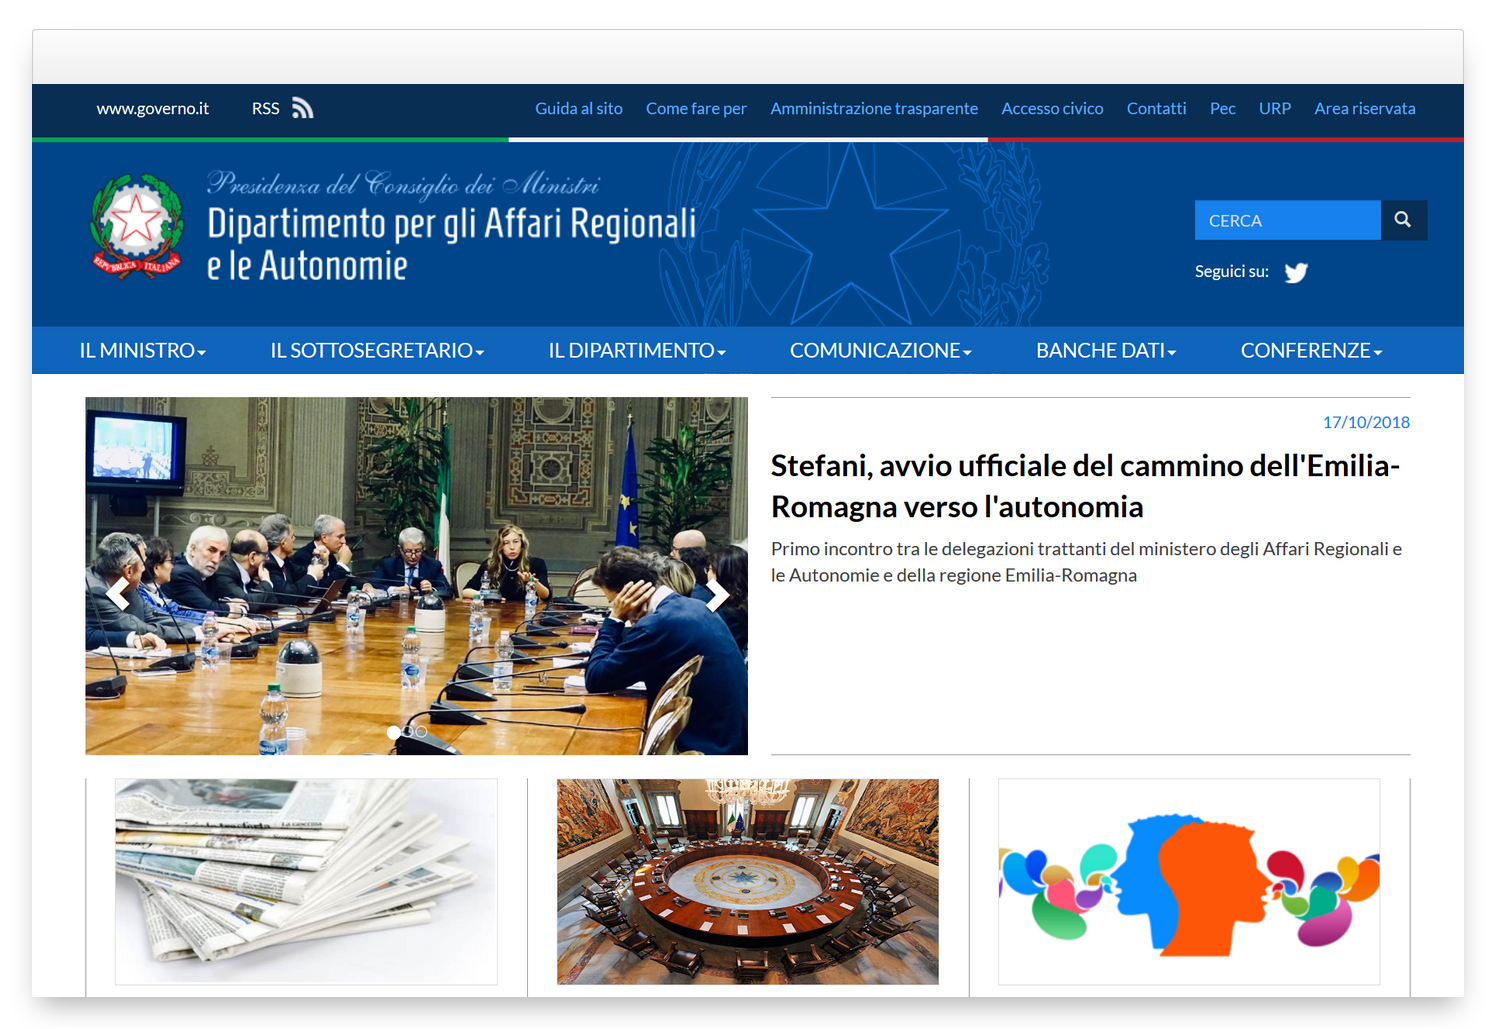Open the round conference table thumbnail
The height and width of the screenshot is (1029, 1492).
click(x=748, y=882)
